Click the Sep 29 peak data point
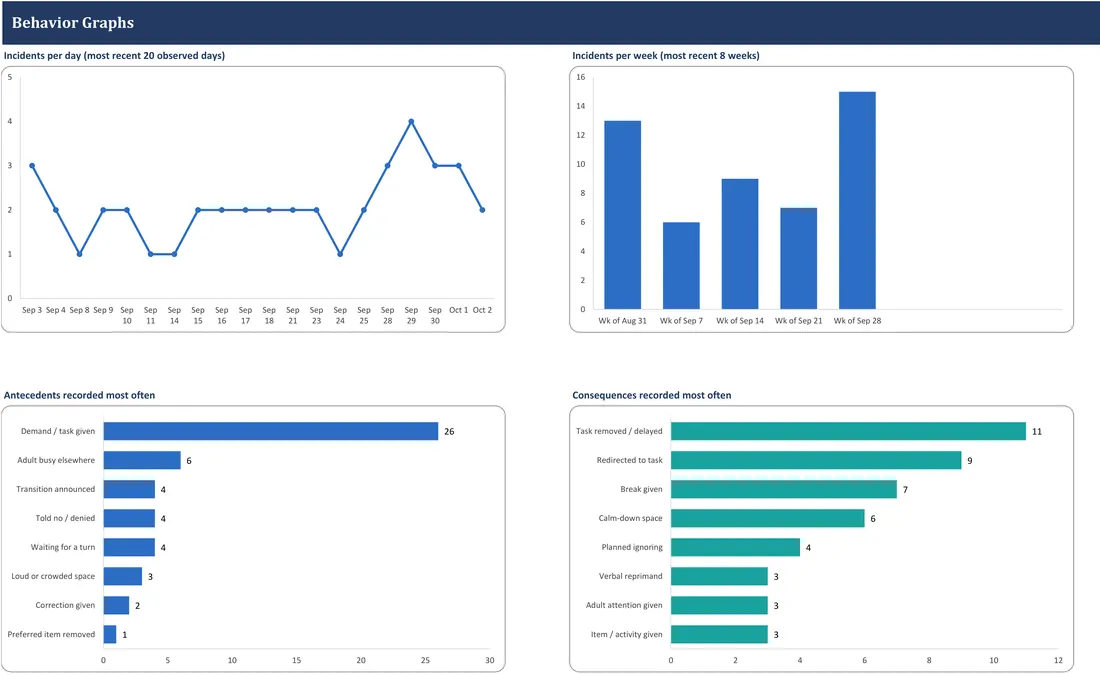 411,121
